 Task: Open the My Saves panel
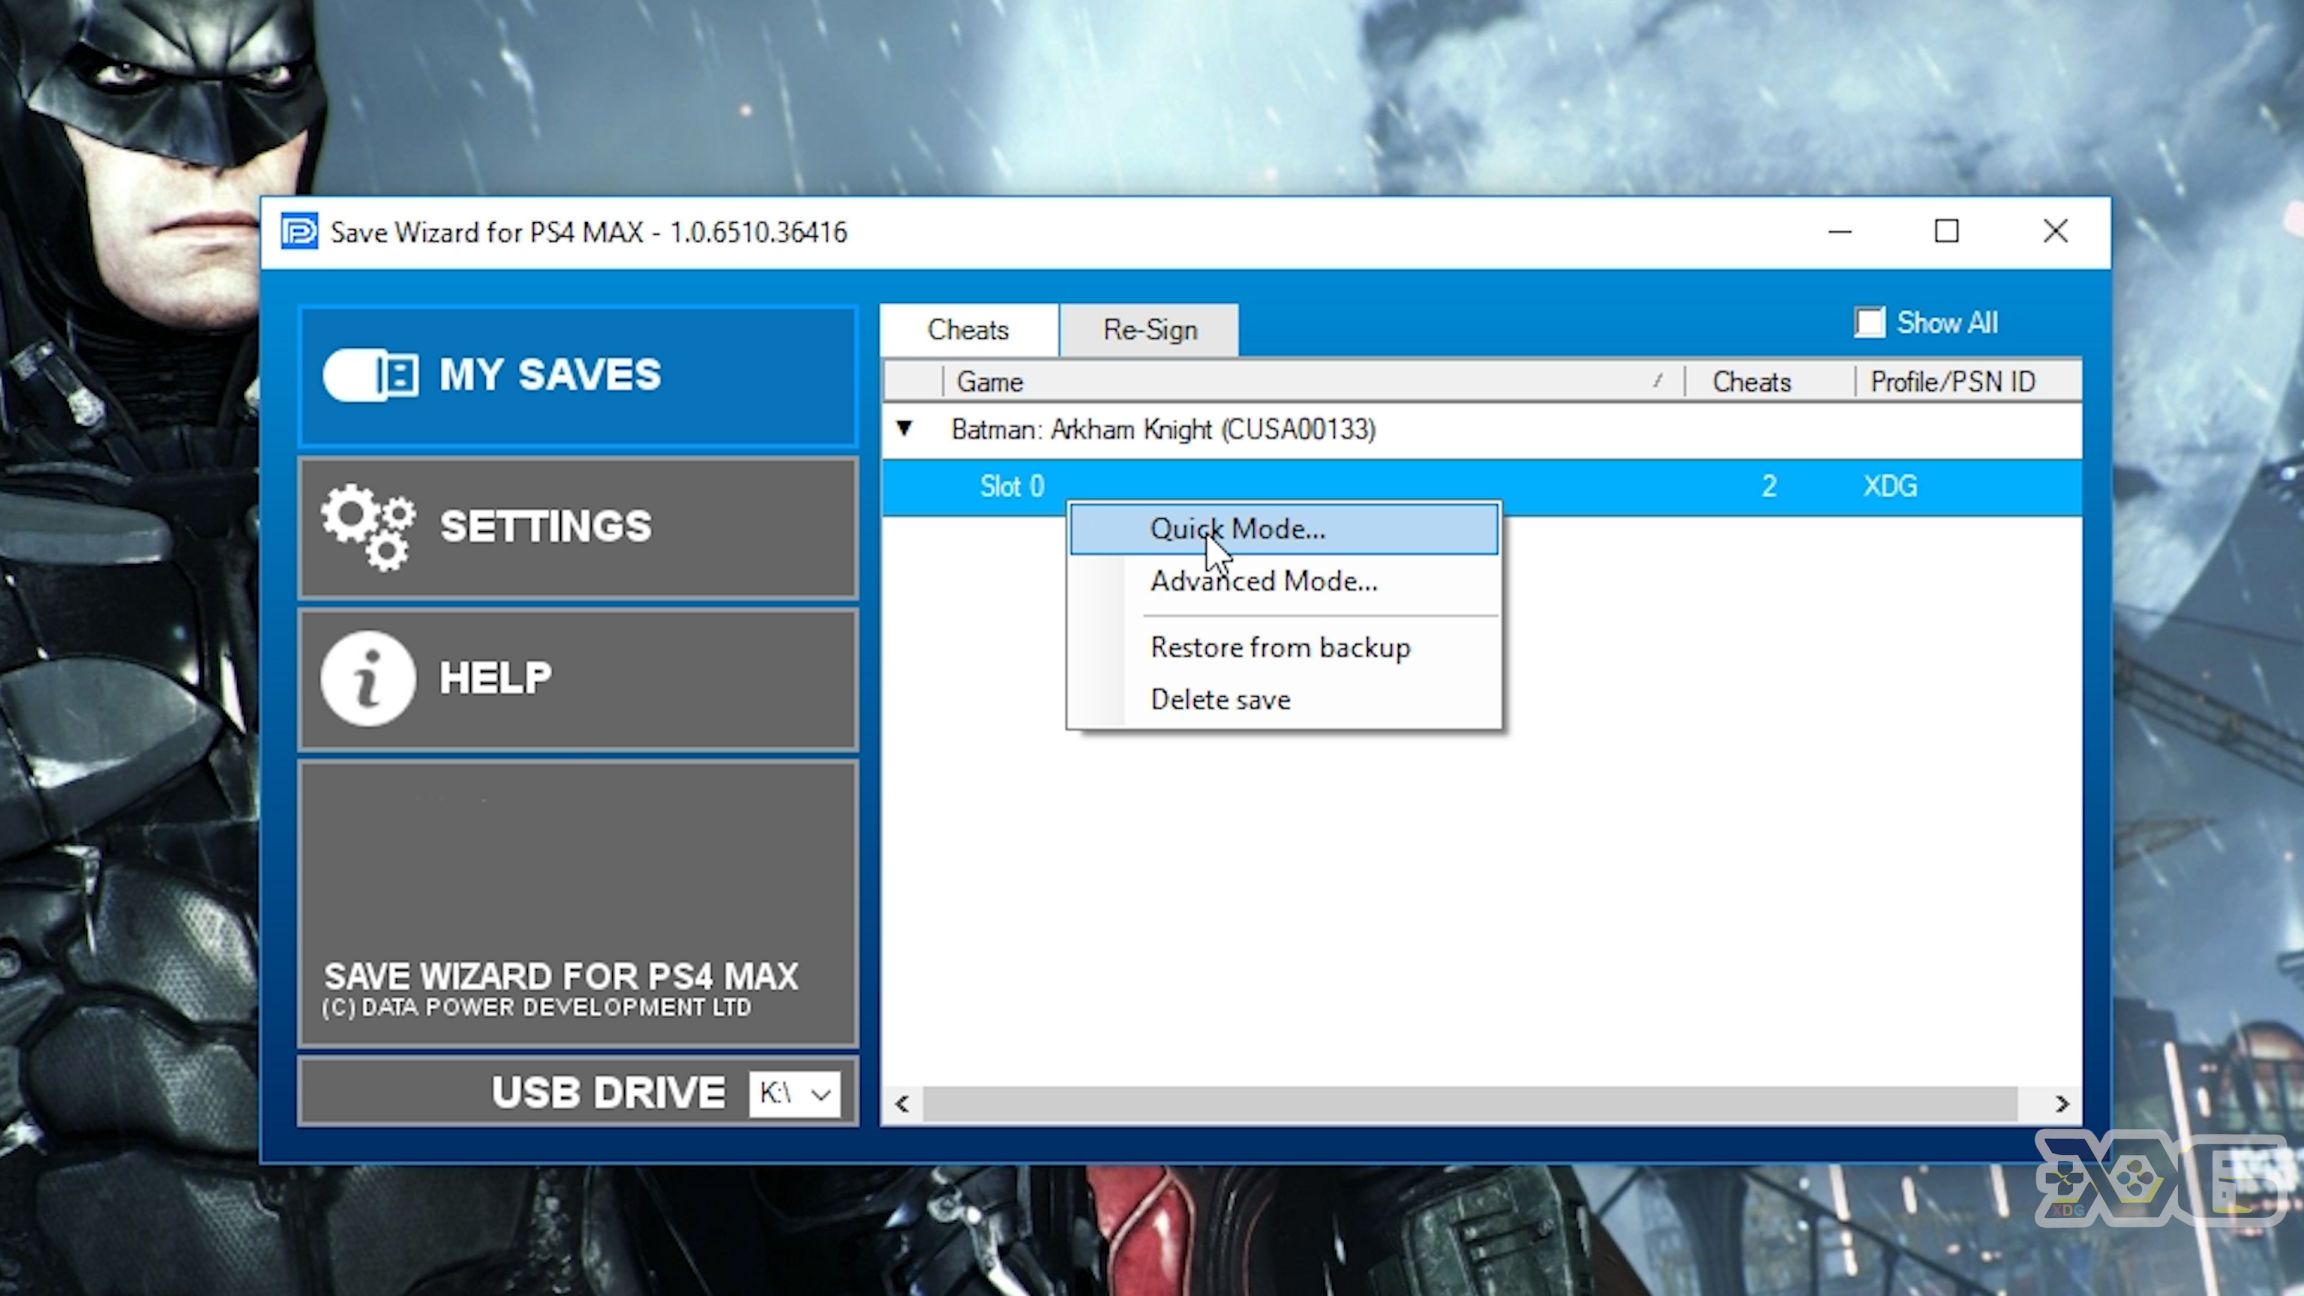pos(578,376)
